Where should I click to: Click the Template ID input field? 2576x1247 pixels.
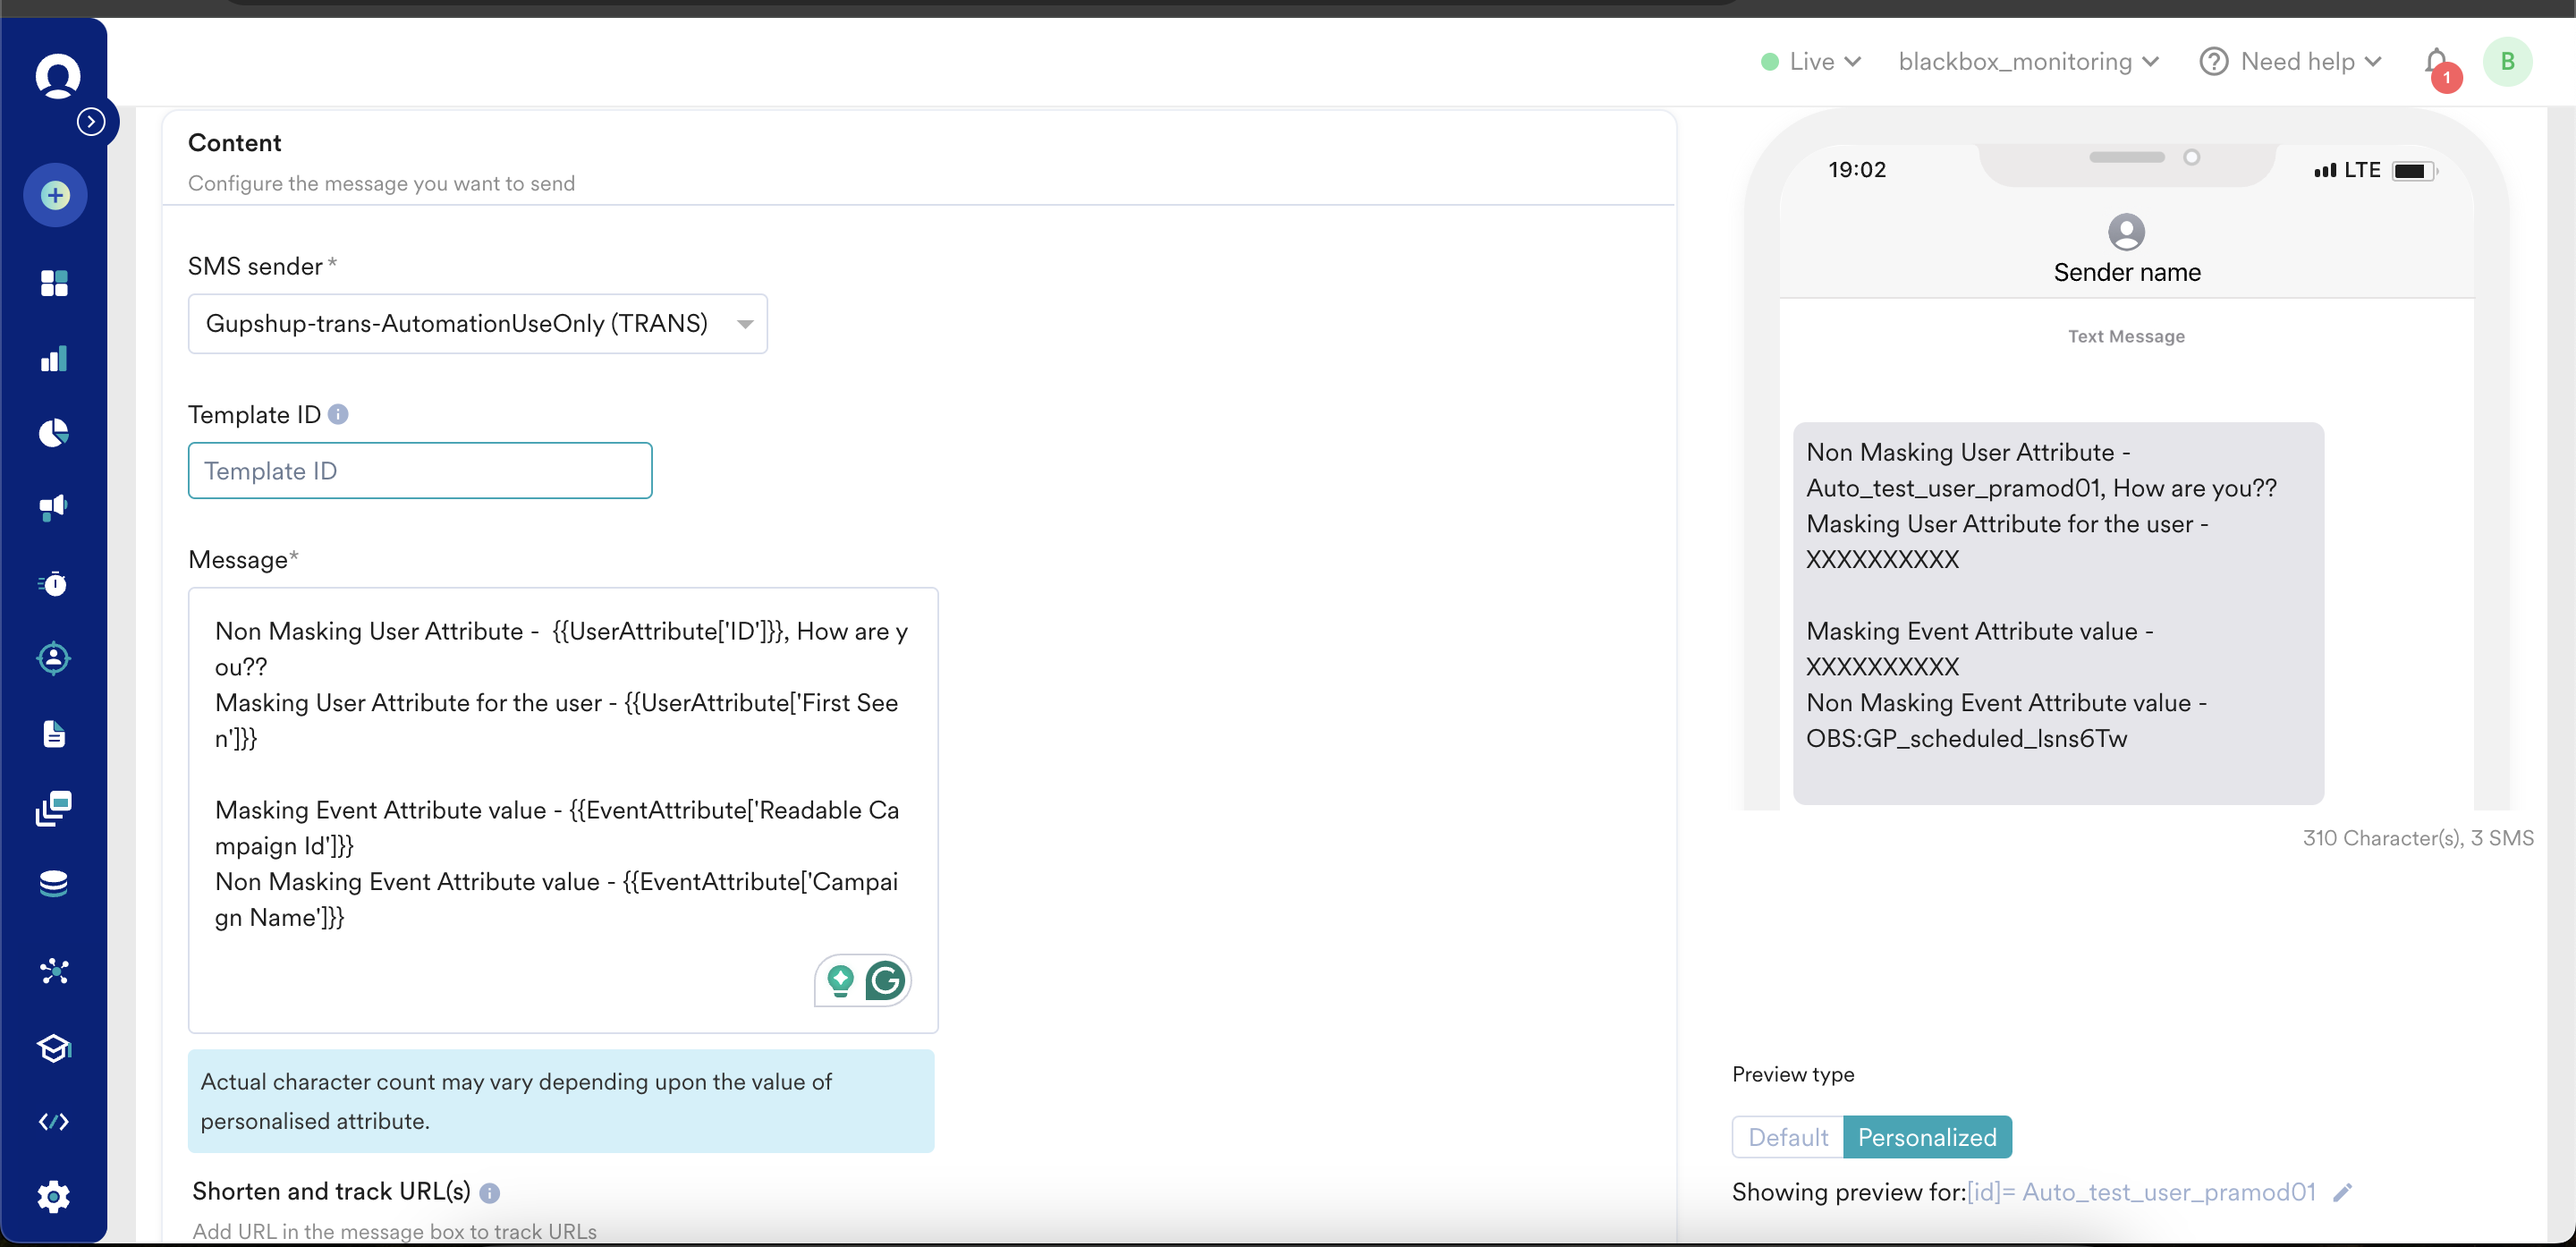(419, 471)
